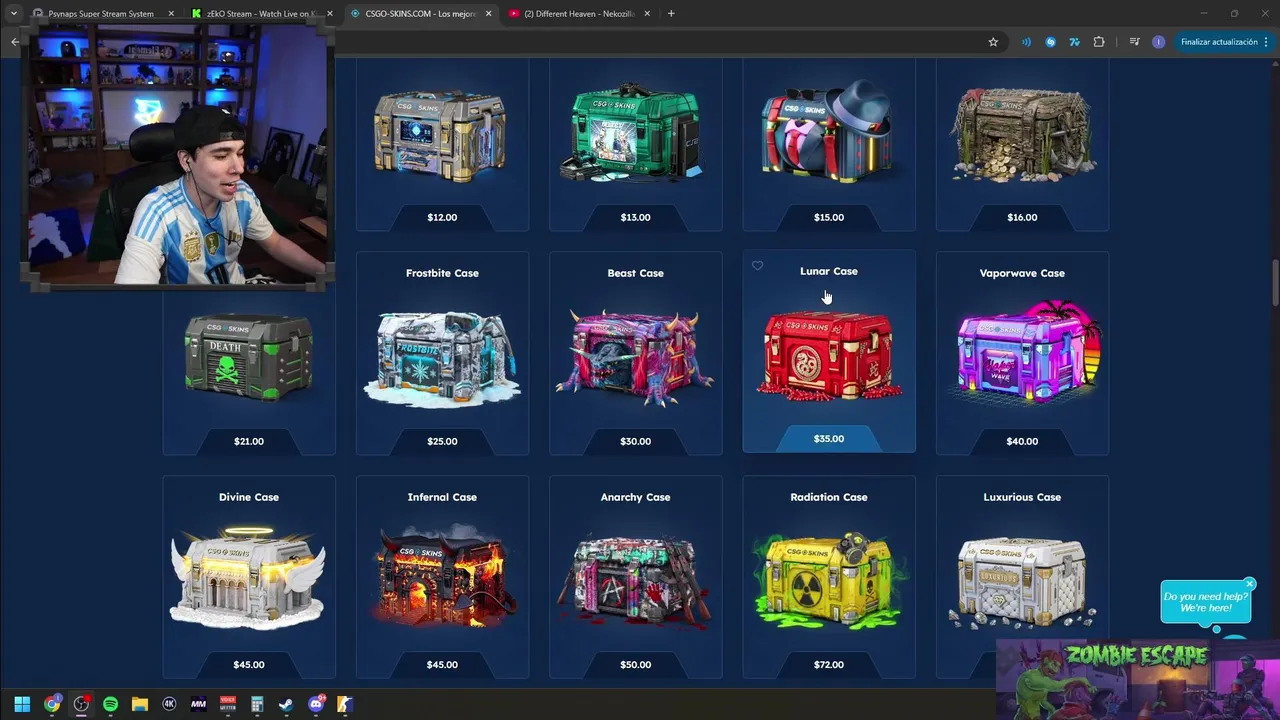Open the Beast Case title link
The image size is (1280, 720).
[x=635, y=273]
